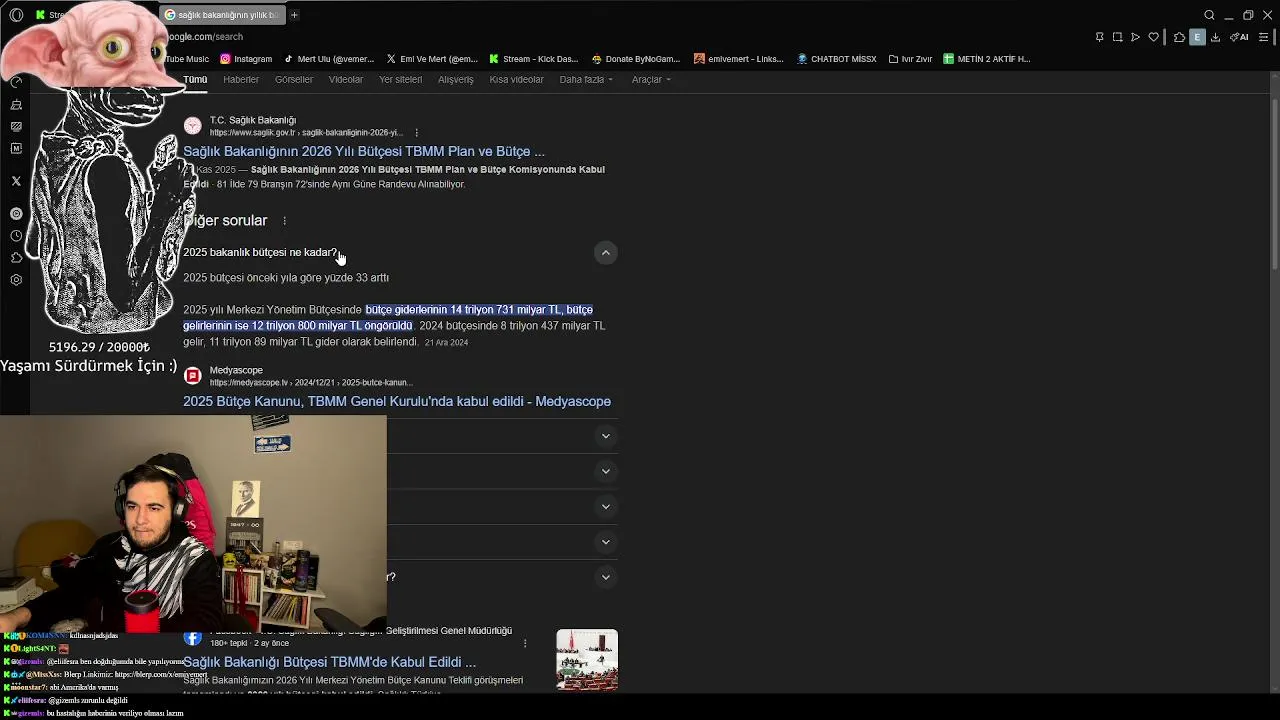Select the Yer siteleri filter tab
Viewport: 1280px width, 720px height.
point(400,79)
